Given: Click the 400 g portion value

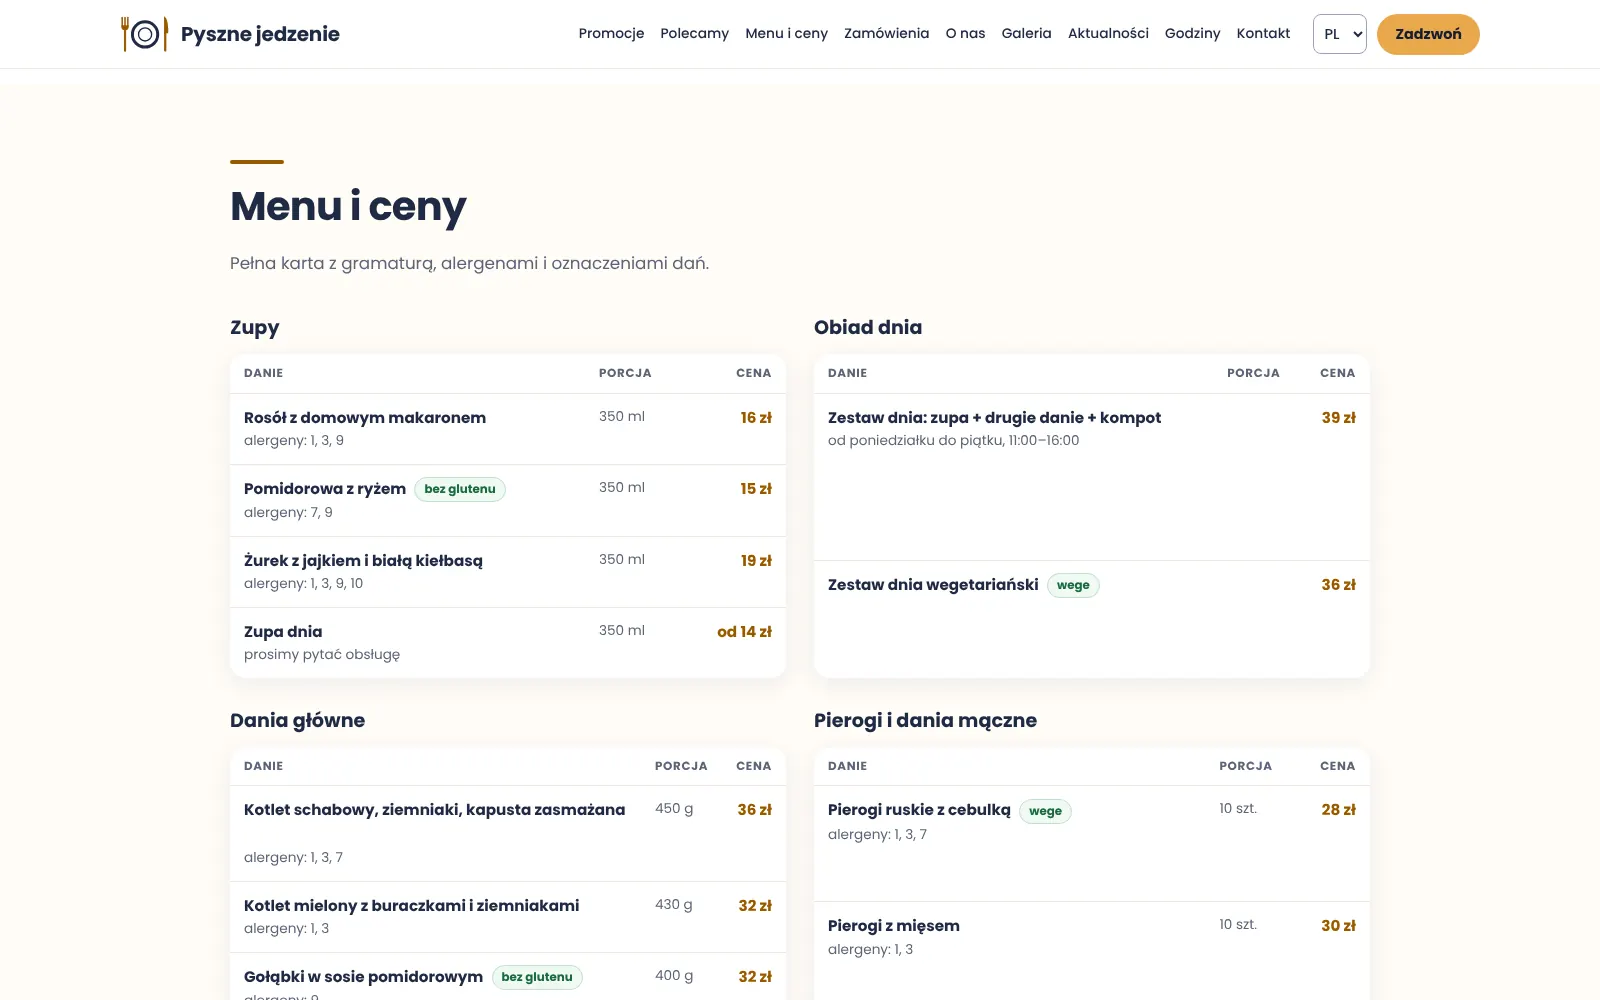Looking at the screenshot, I should [674, 975].
